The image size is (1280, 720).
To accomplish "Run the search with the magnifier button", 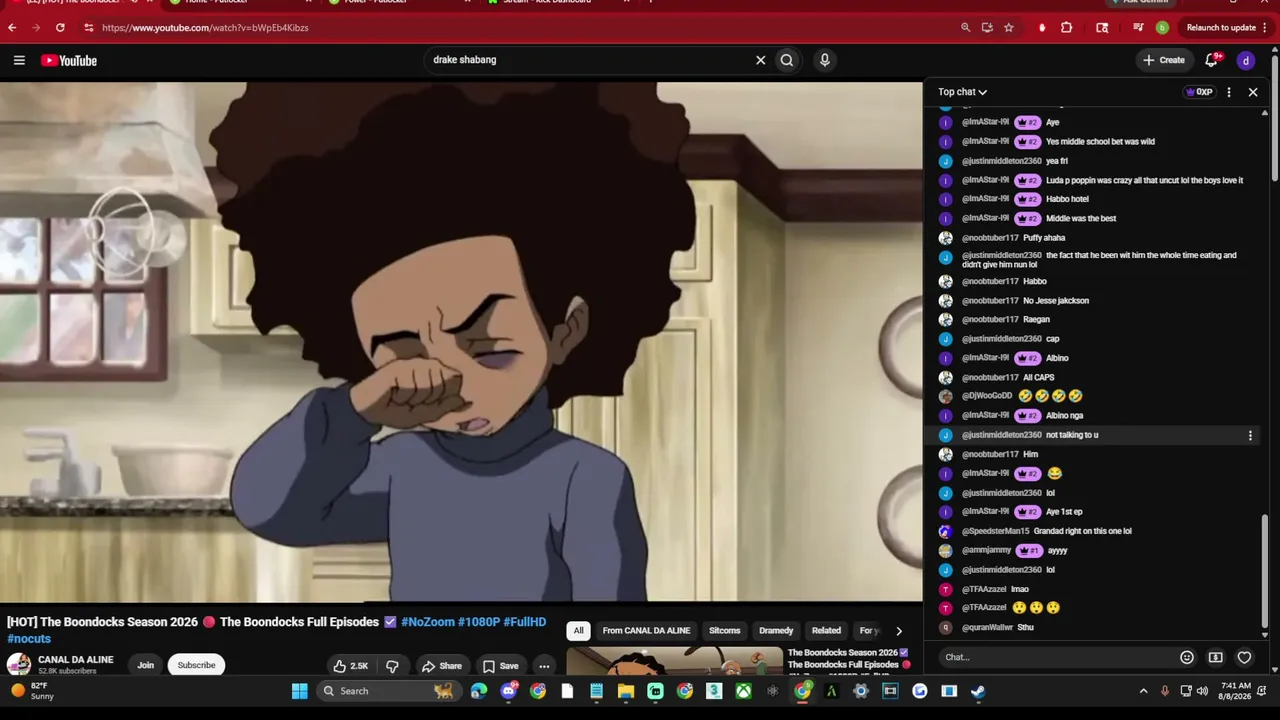I will pos(787,60).
